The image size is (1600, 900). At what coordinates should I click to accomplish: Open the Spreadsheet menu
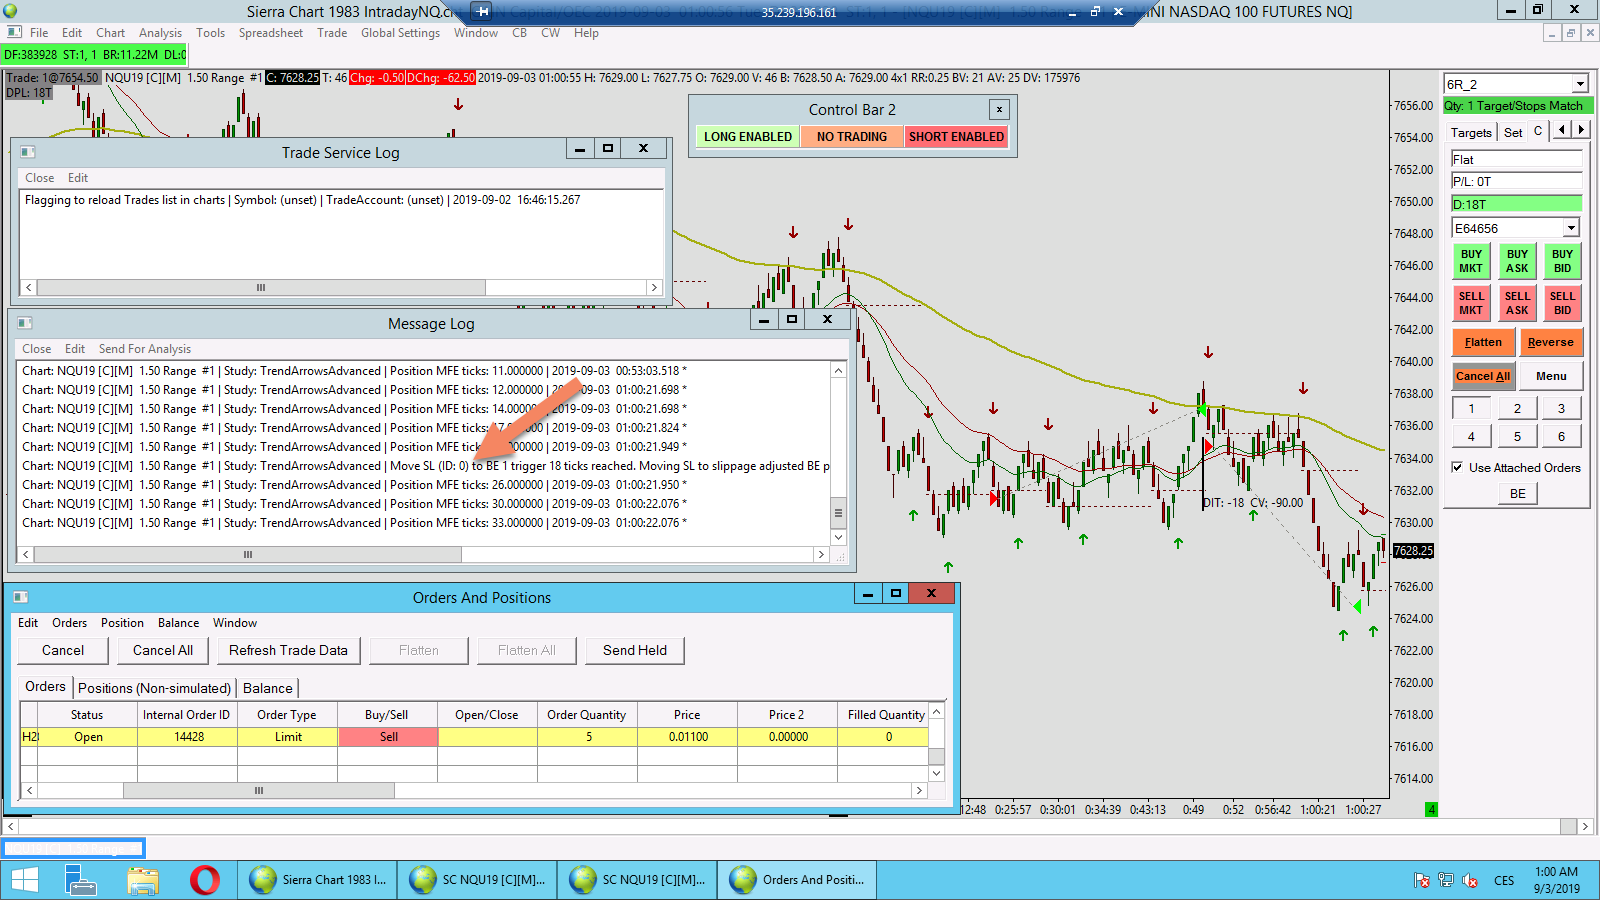point(270,33)
